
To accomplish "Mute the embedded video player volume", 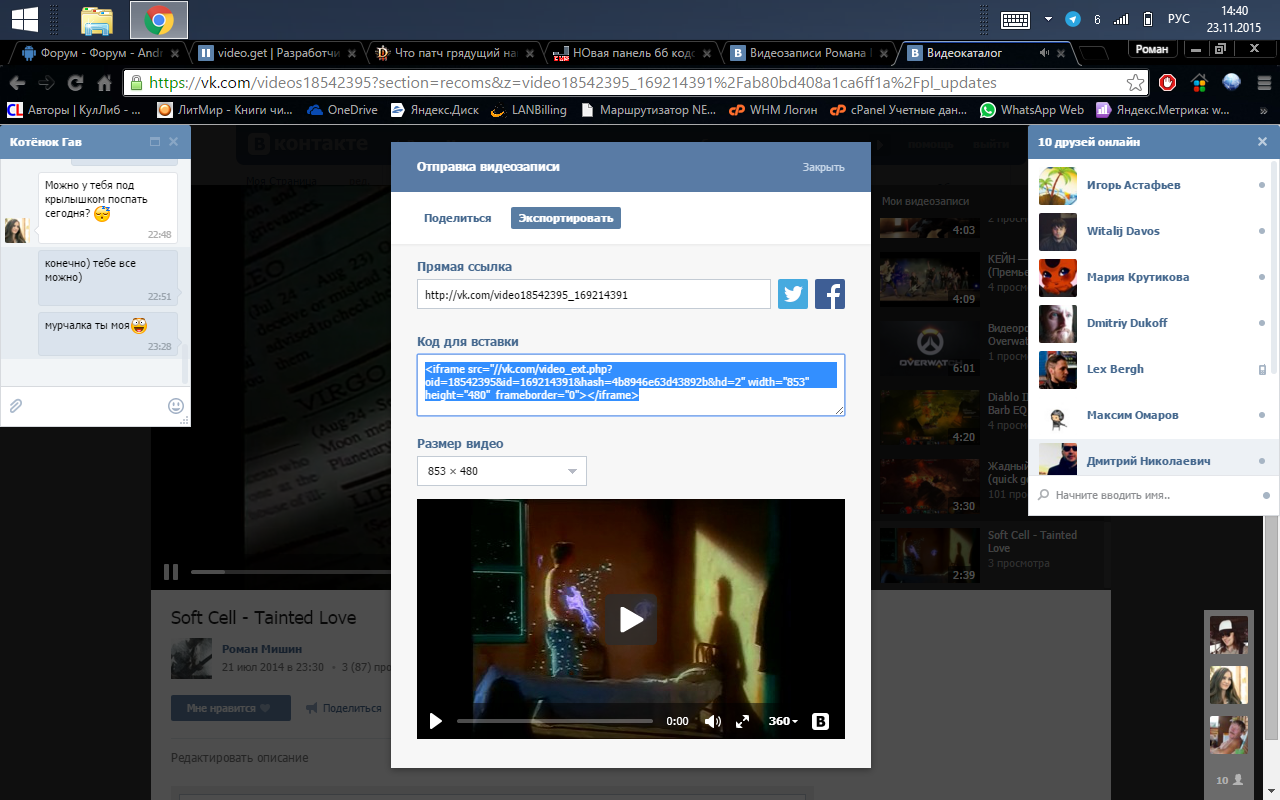I will (712, 721).
